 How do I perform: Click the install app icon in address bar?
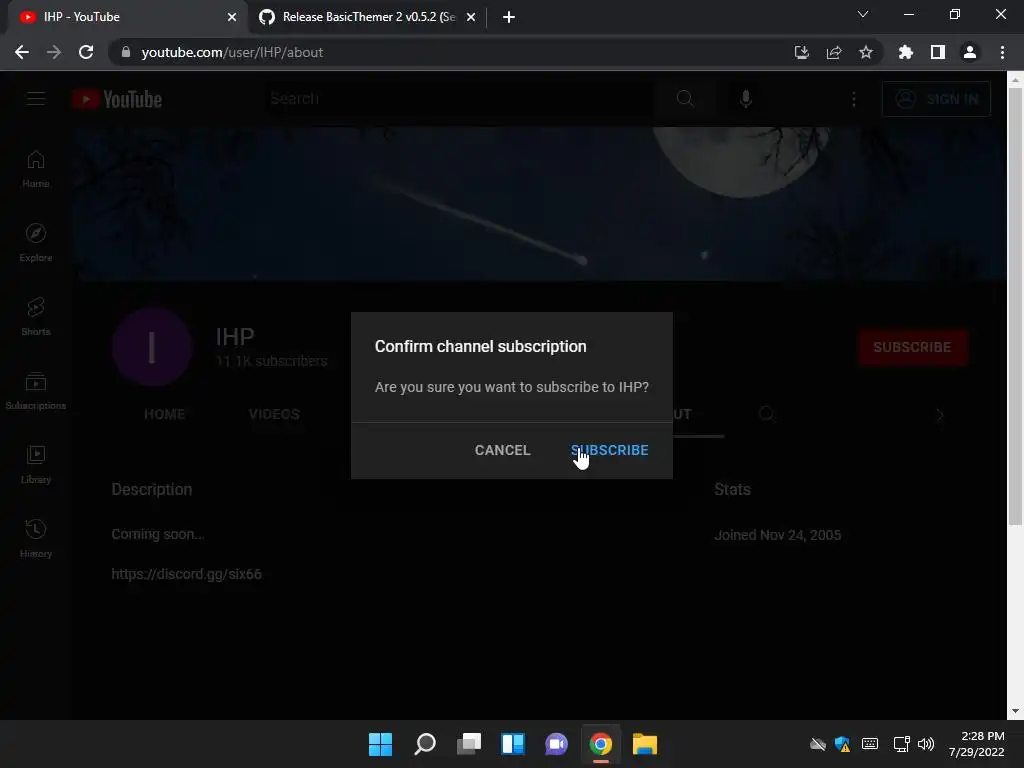tap(801, 52)
